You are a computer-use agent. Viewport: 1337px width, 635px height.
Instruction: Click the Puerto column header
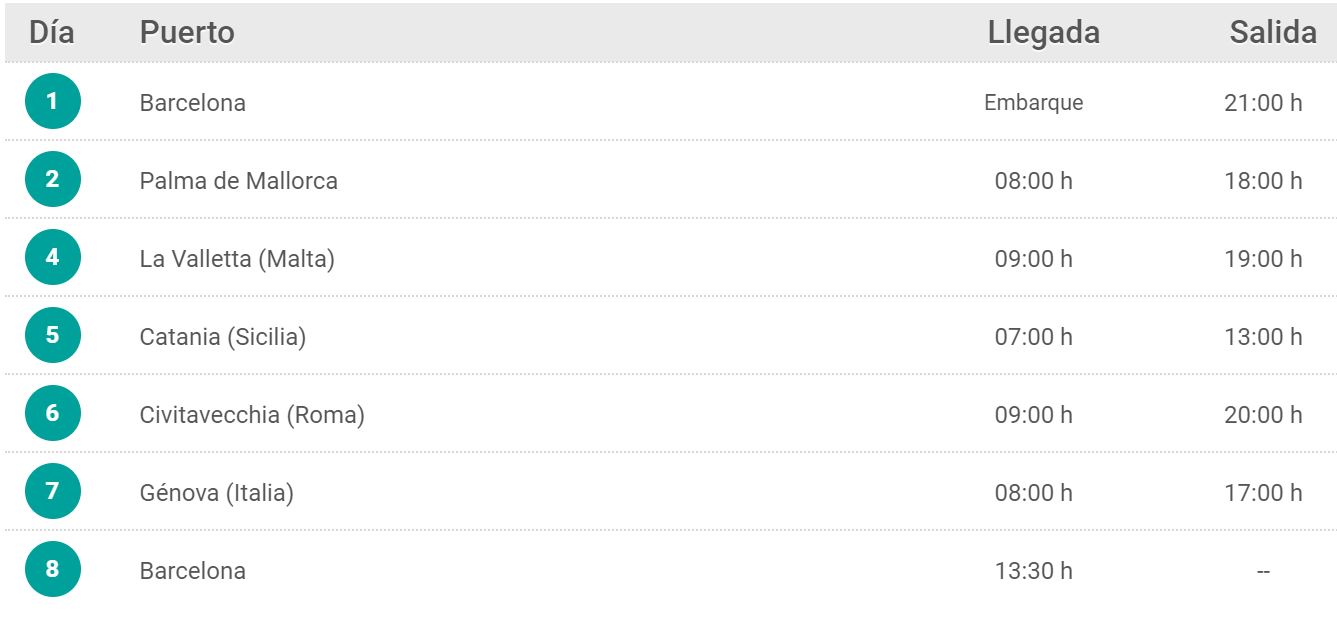[187, 32]
